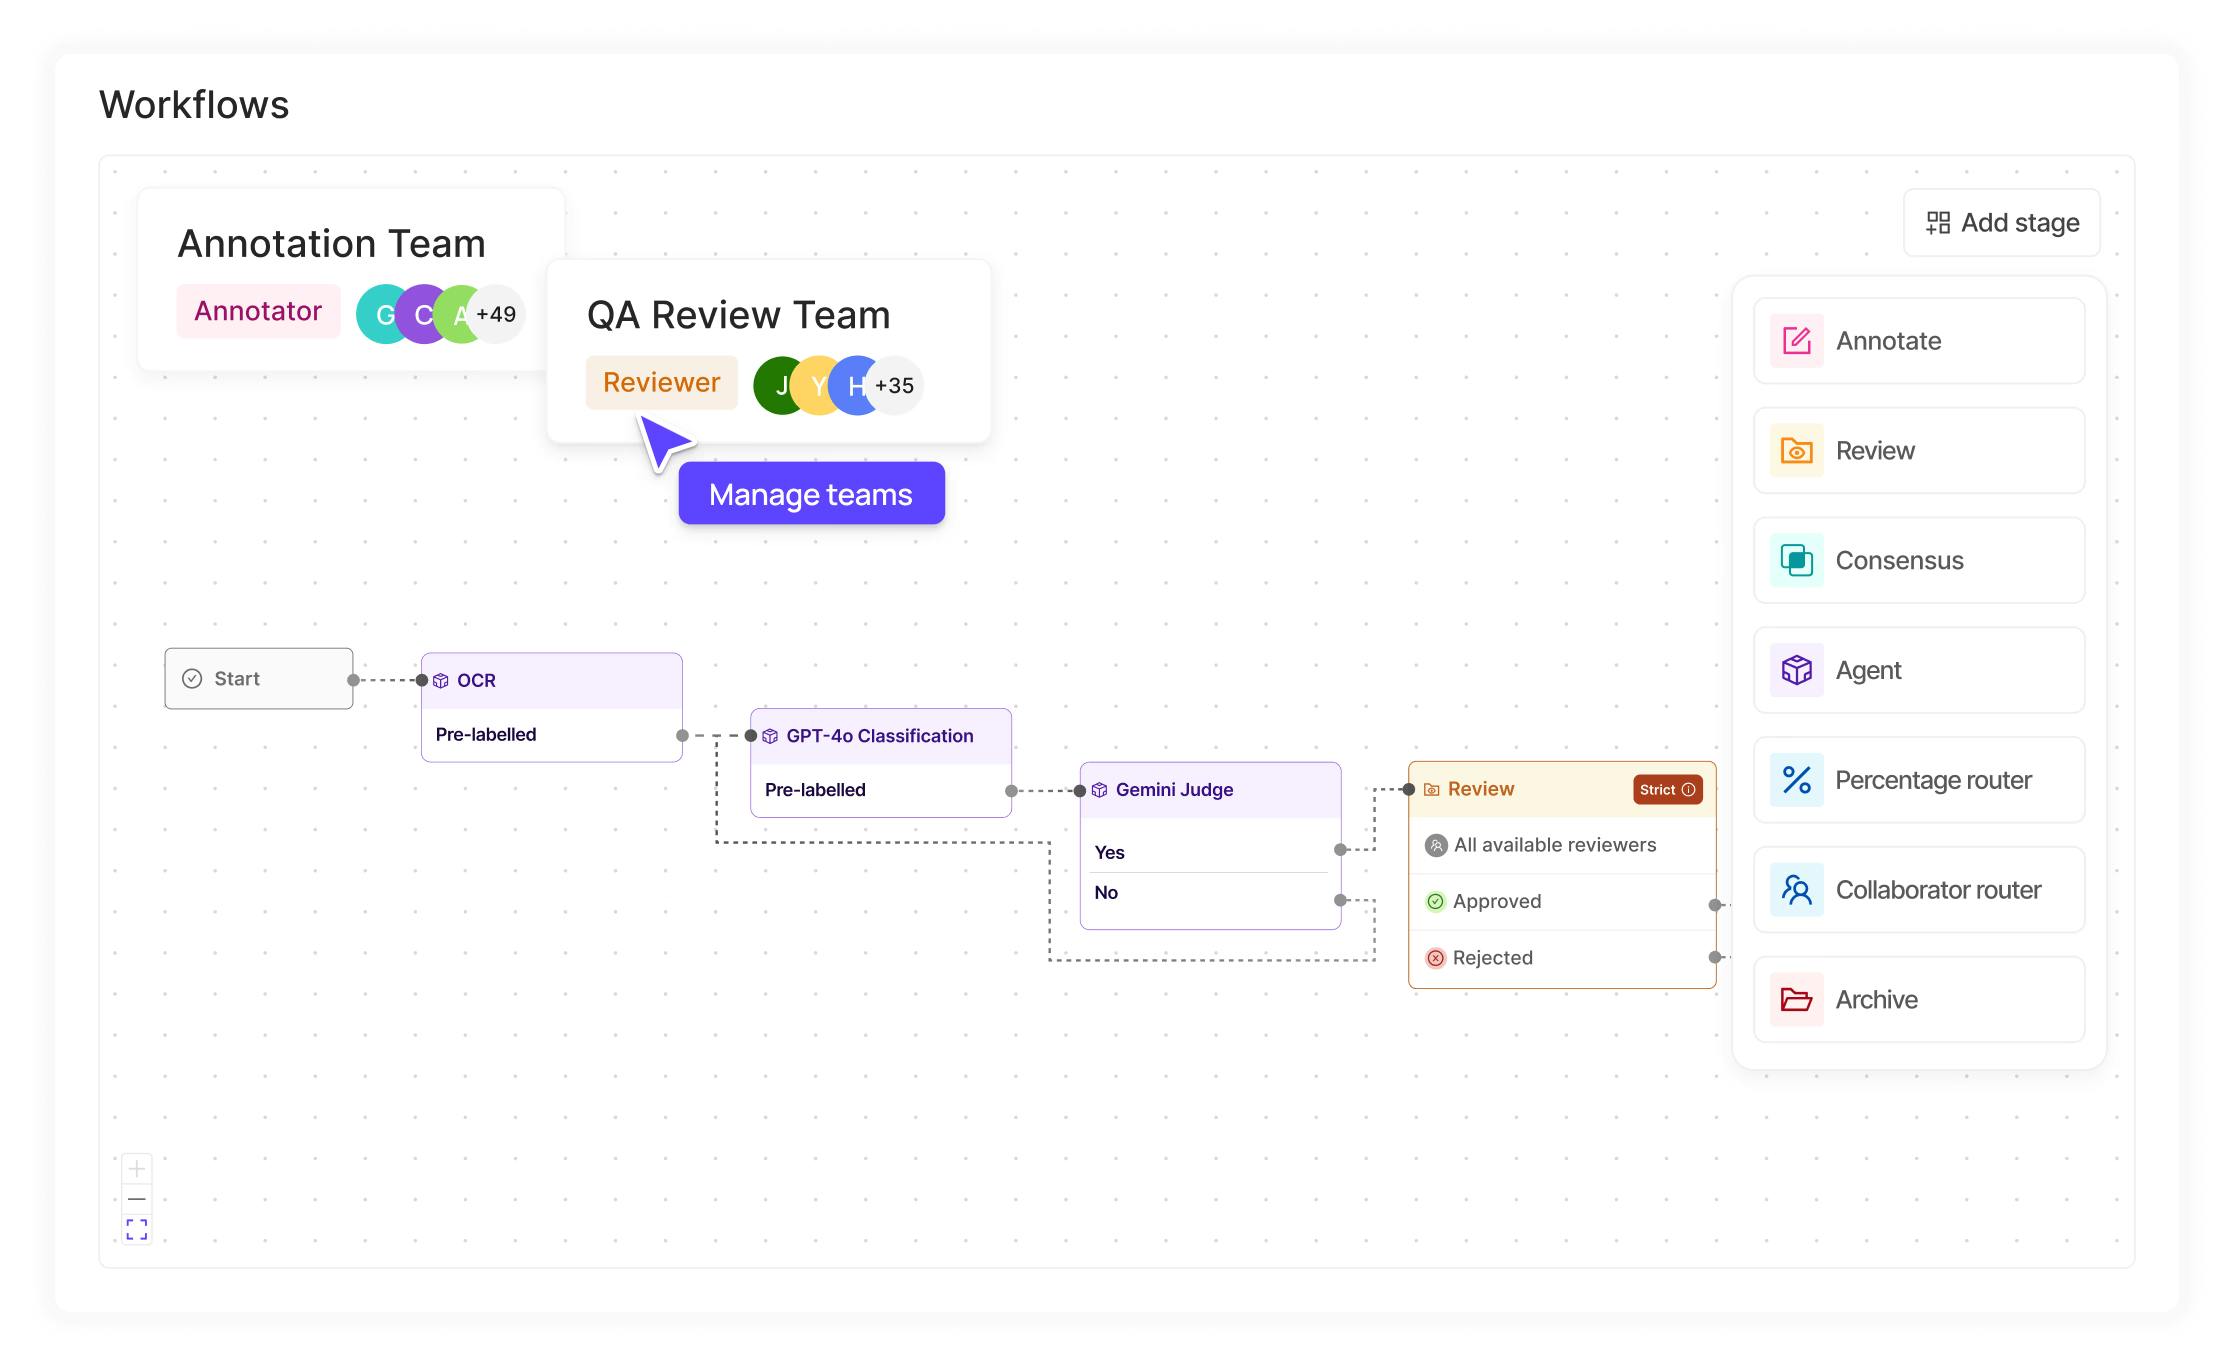The height and width of the screenshot is (1368, 2234).
Task: Click the reviewers person icon in Review node
Action: (1436, 845)
